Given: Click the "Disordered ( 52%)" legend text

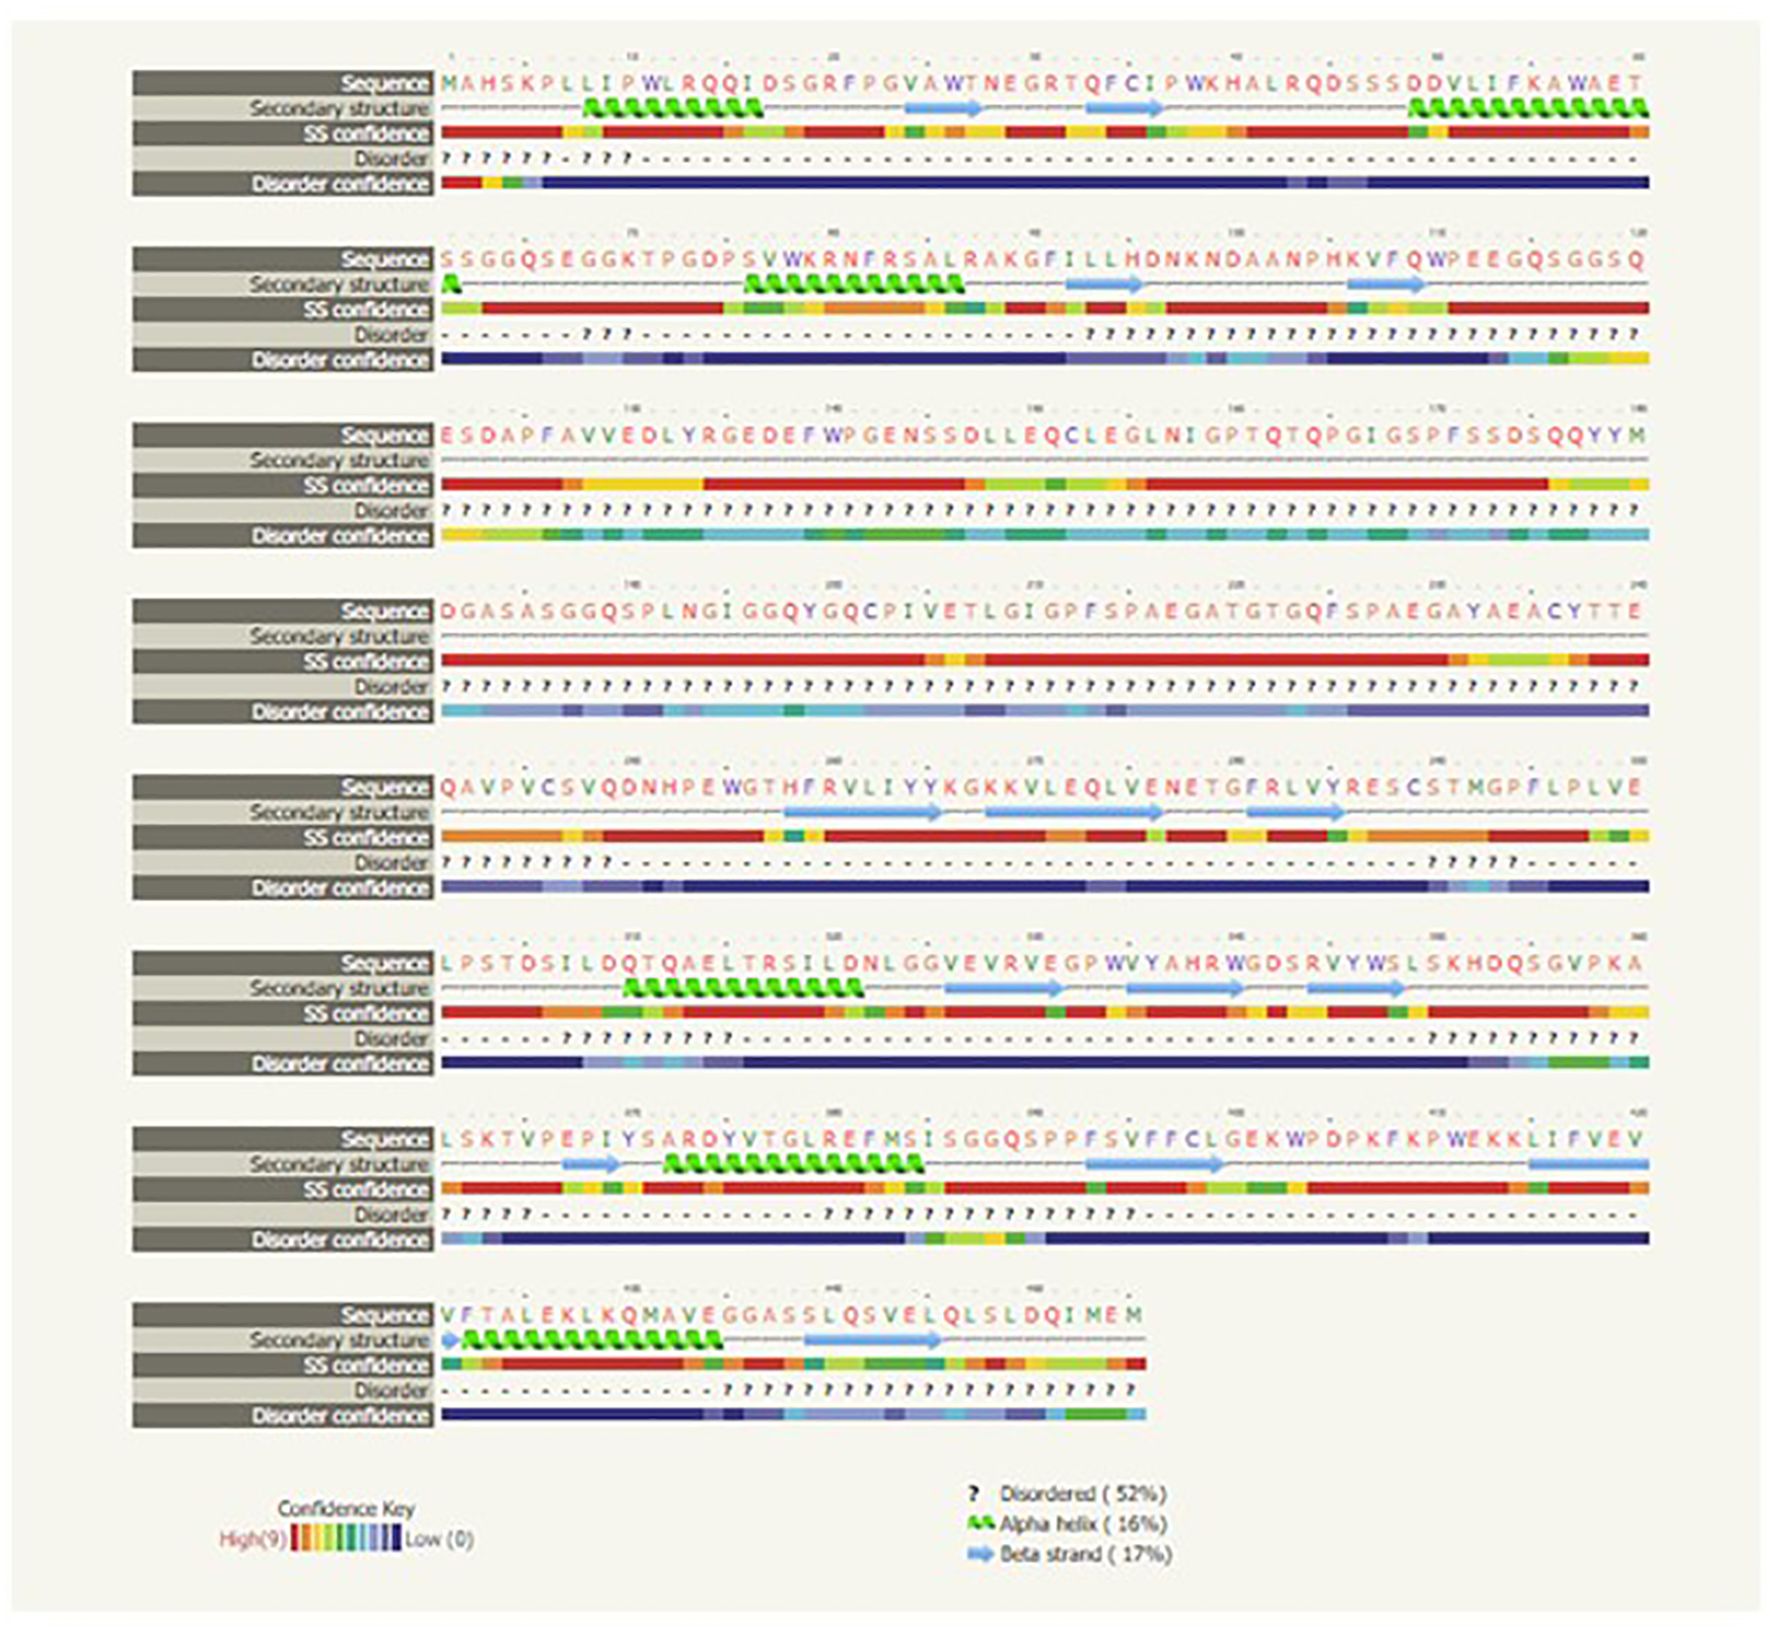Looking at the screenshot, I should pos(1083,1494).
